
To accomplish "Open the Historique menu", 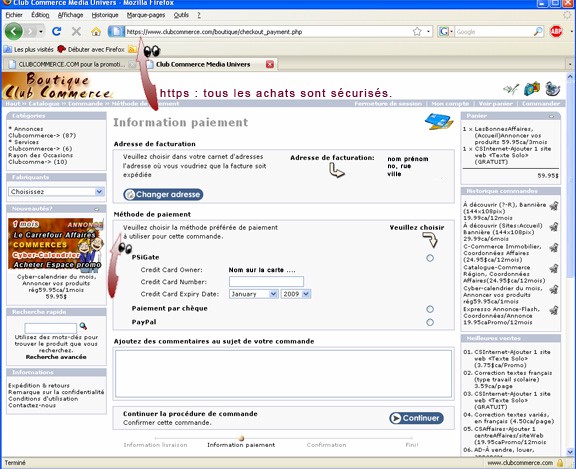I will point(105,15).
